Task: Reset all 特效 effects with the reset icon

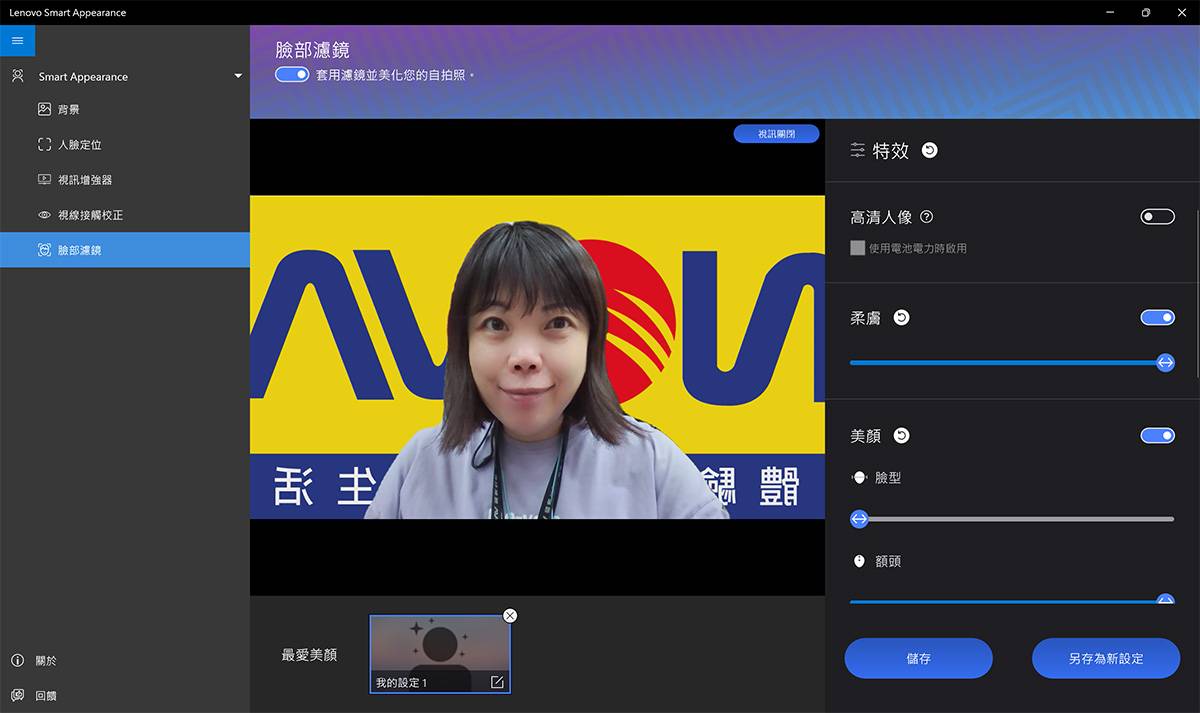Action: coord(929,150)
